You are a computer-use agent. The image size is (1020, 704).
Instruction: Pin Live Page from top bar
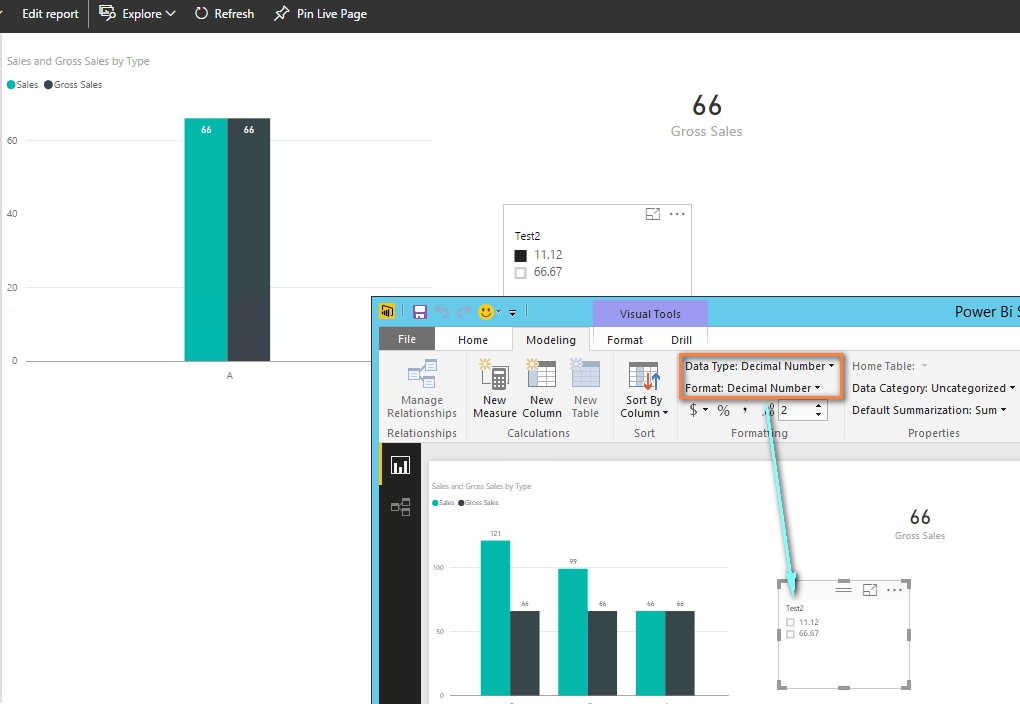click(320, 14)
